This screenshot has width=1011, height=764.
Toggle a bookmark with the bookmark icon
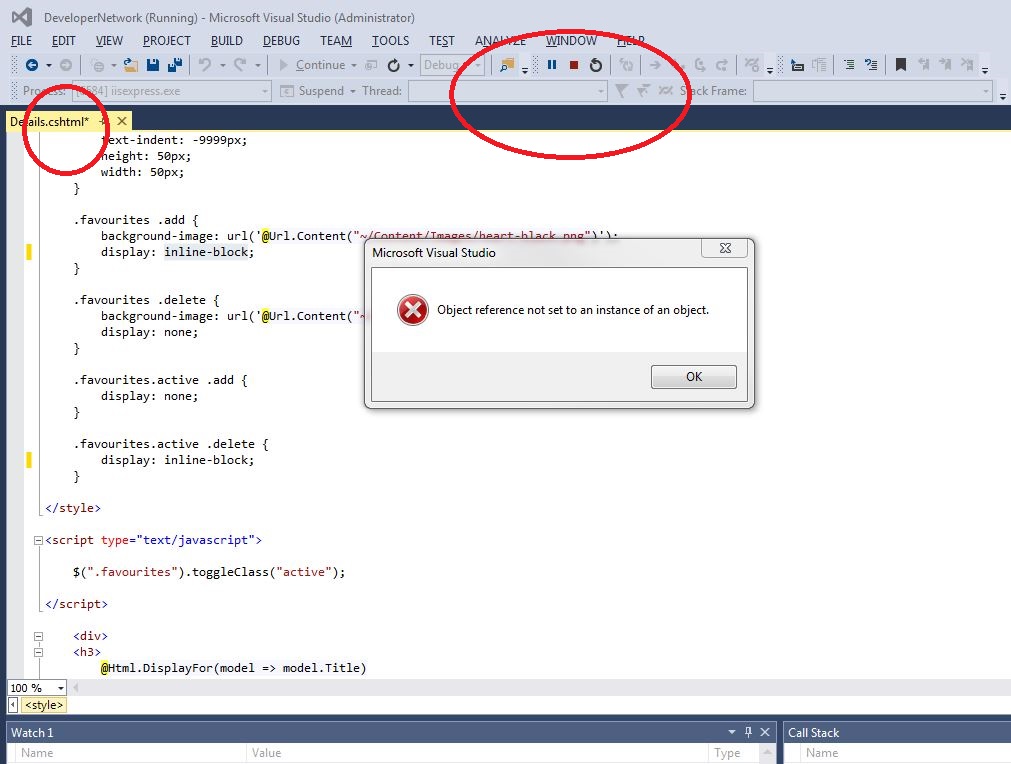[899, 65]
